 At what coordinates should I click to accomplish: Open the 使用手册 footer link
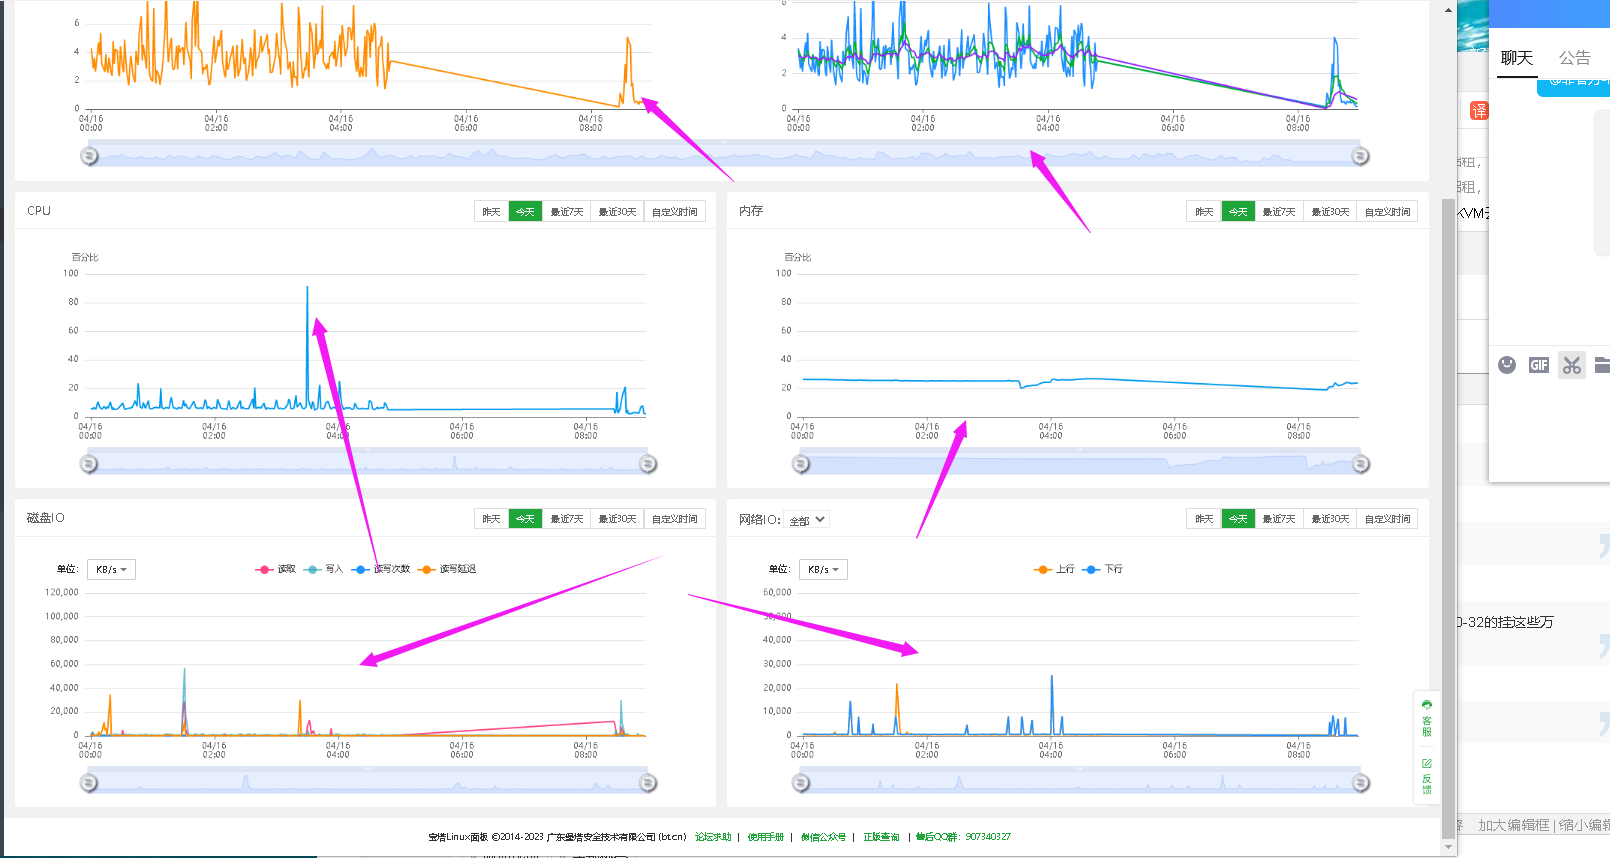coord(766,837)
